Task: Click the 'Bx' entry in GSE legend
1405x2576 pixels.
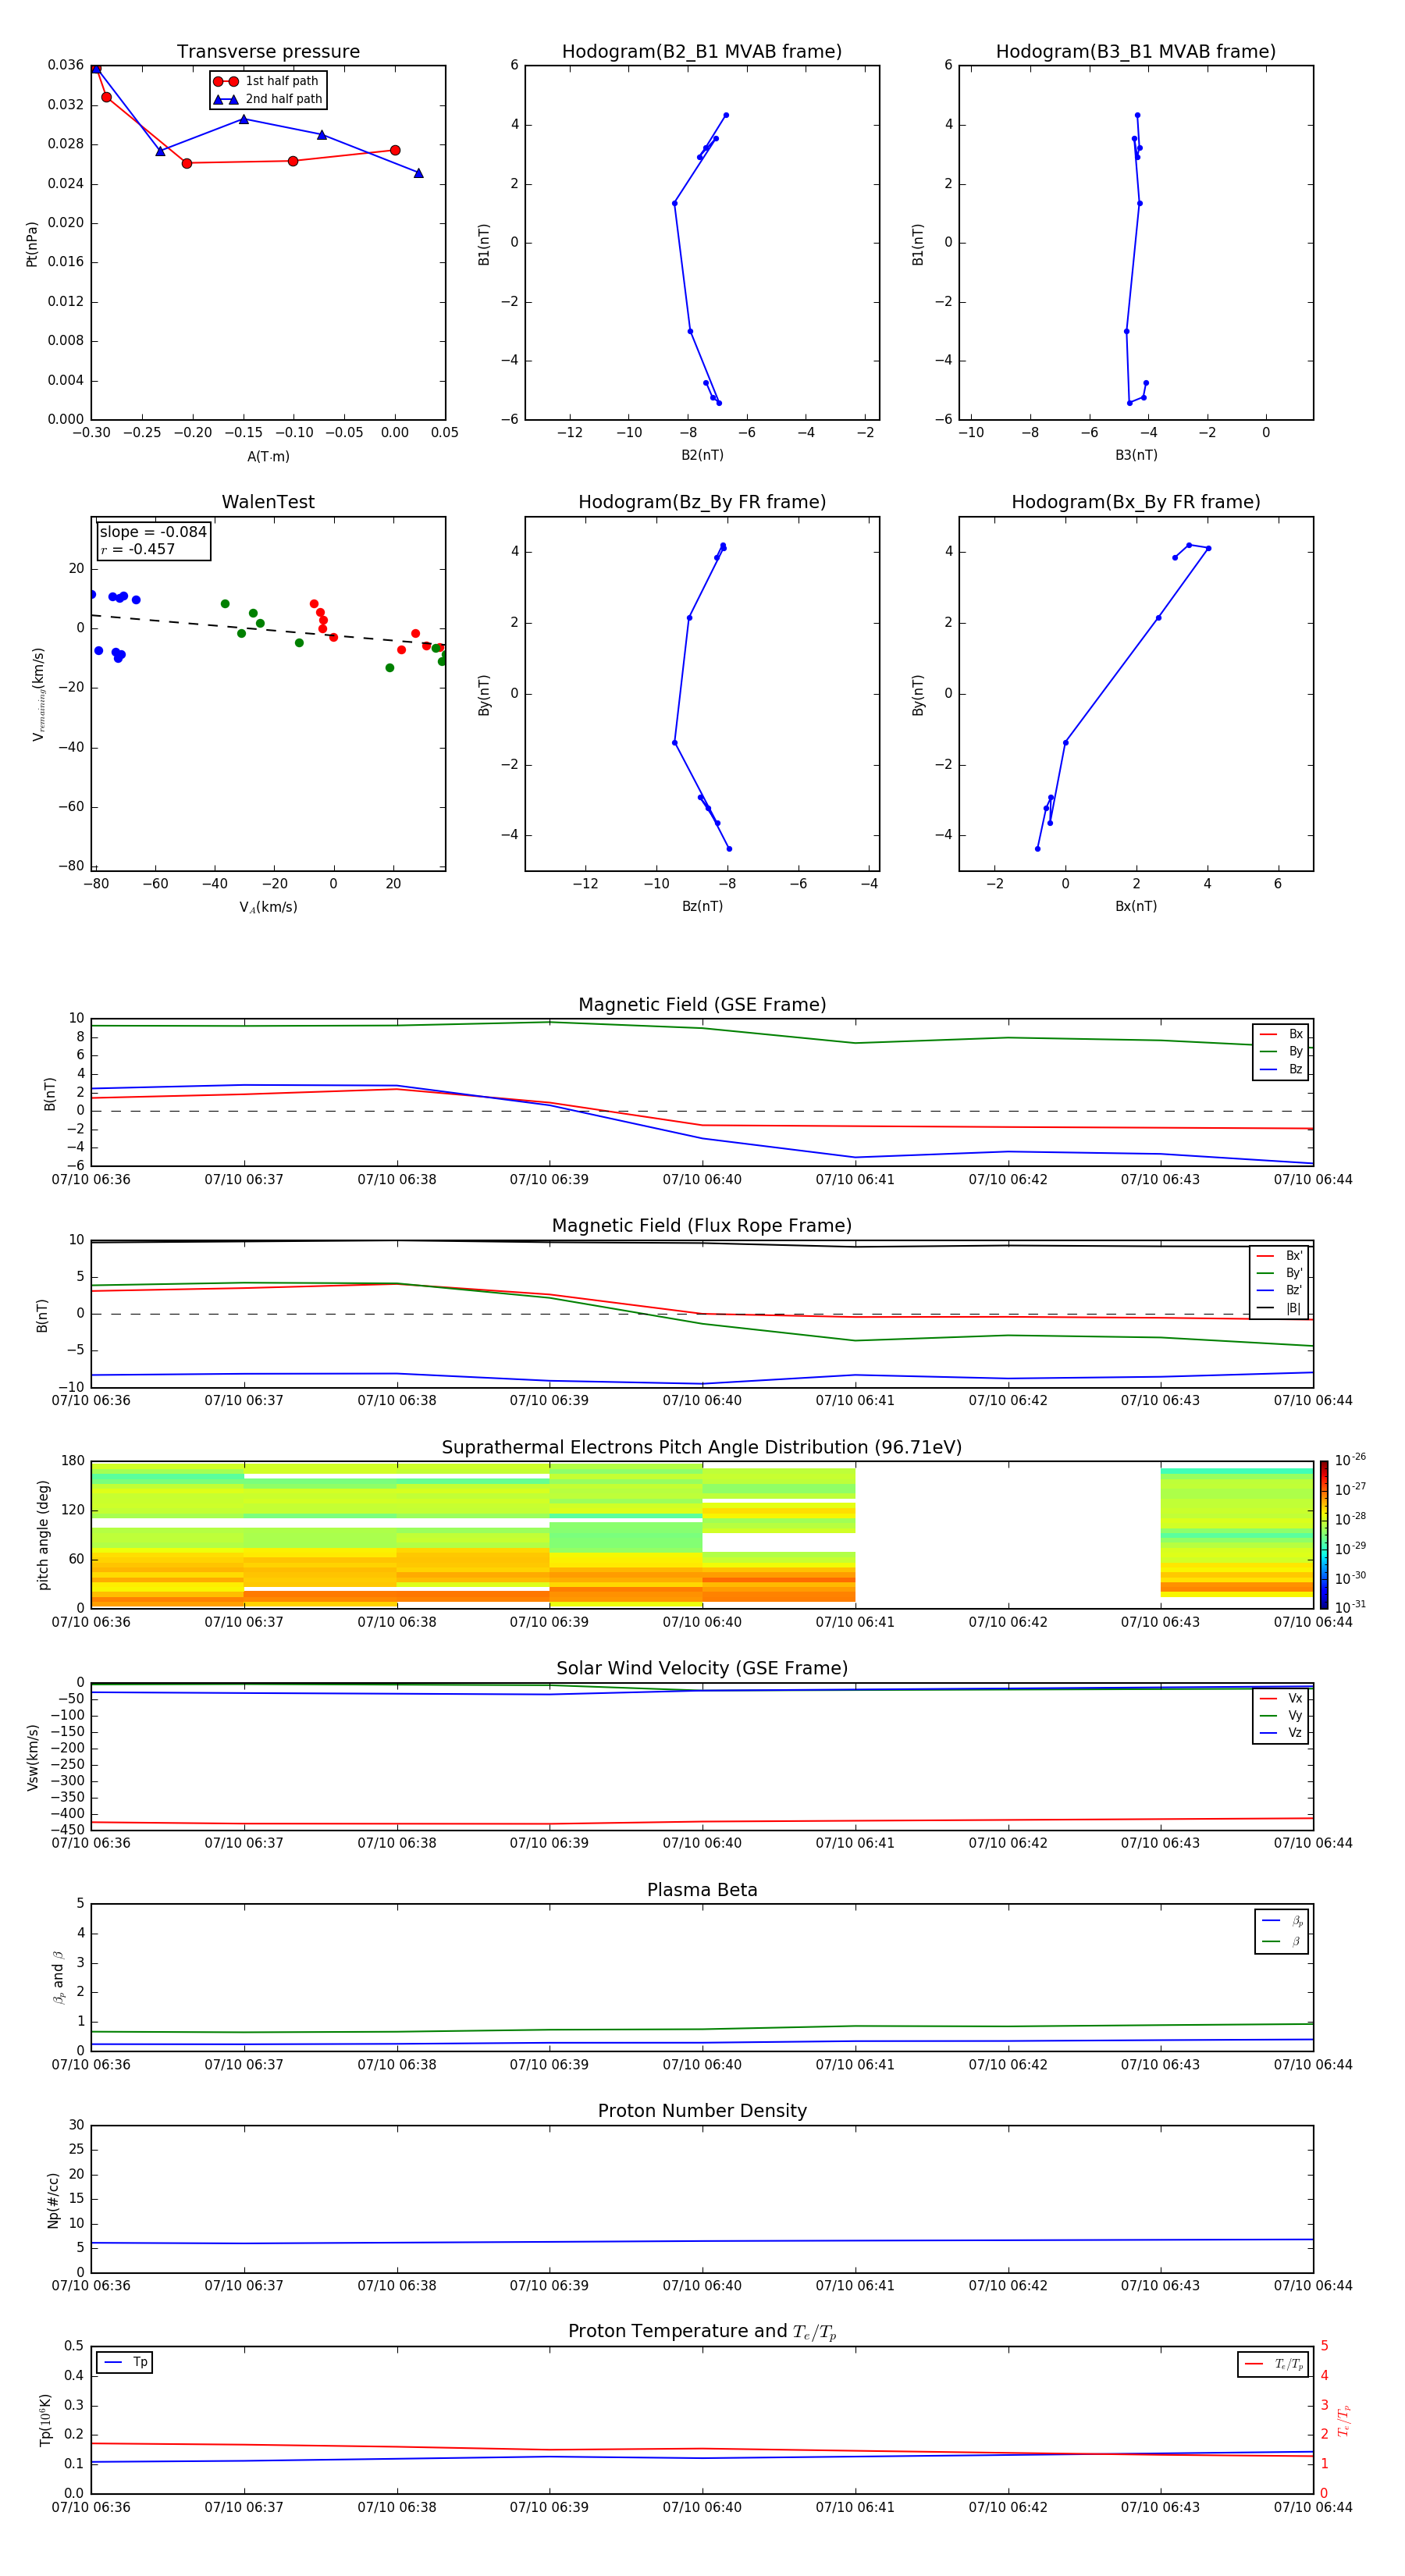Action: (1282, 1034)
